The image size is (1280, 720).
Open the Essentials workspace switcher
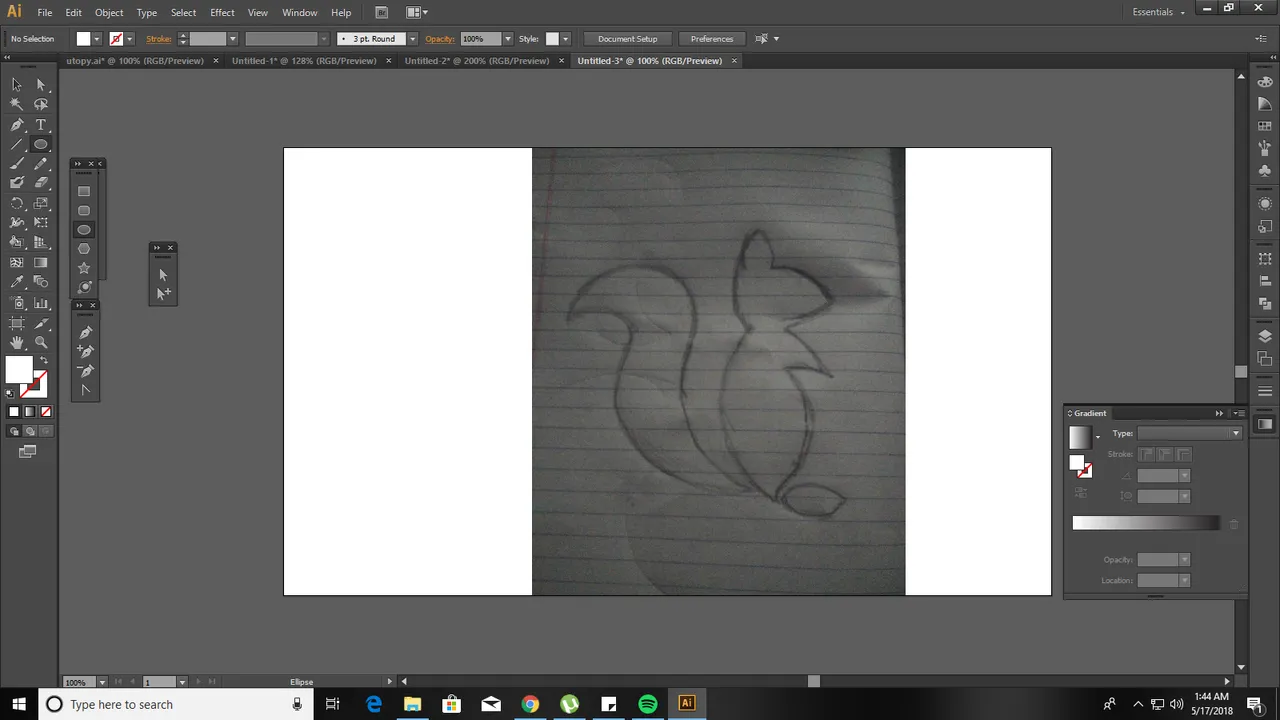[1159, 12]
